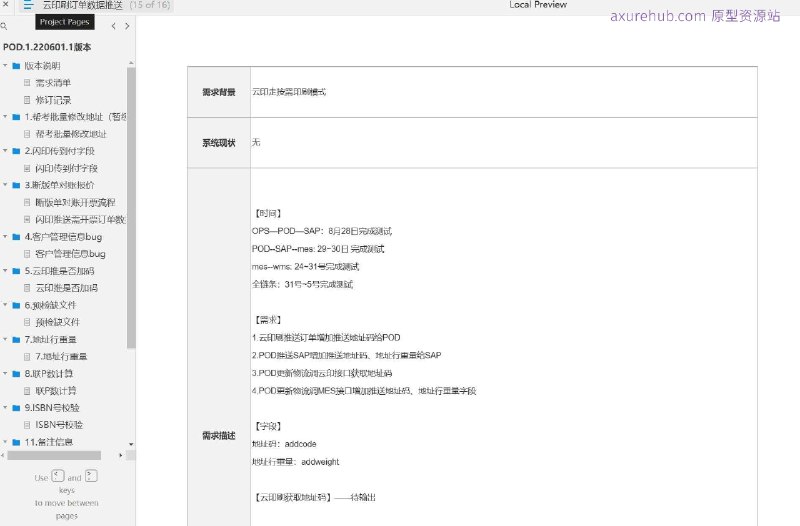The image size is (800, 526).
Task: Click the sitemap vertical scrollbar thumb
Action: (131, 207)
